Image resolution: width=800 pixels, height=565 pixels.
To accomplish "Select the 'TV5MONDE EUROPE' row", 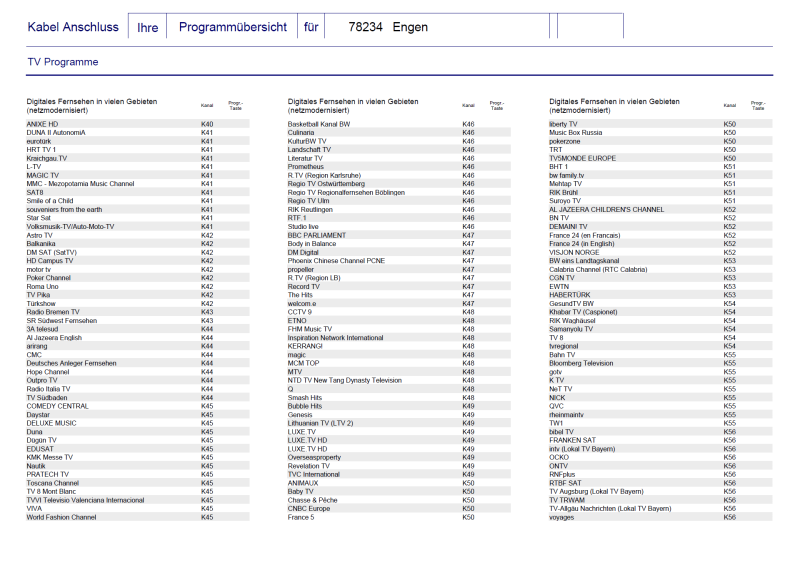I will pos(661,158).
